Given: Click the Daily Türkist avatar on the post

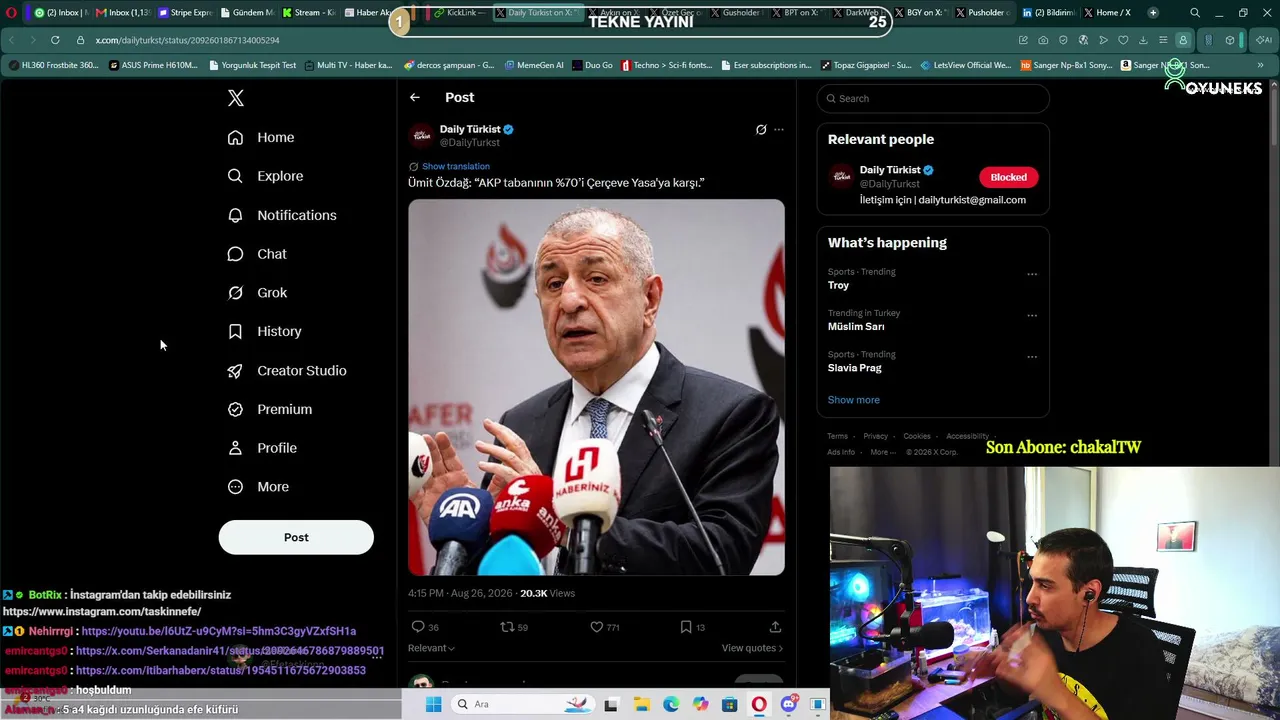Looking at the screenshot, I should pos(421,135).
